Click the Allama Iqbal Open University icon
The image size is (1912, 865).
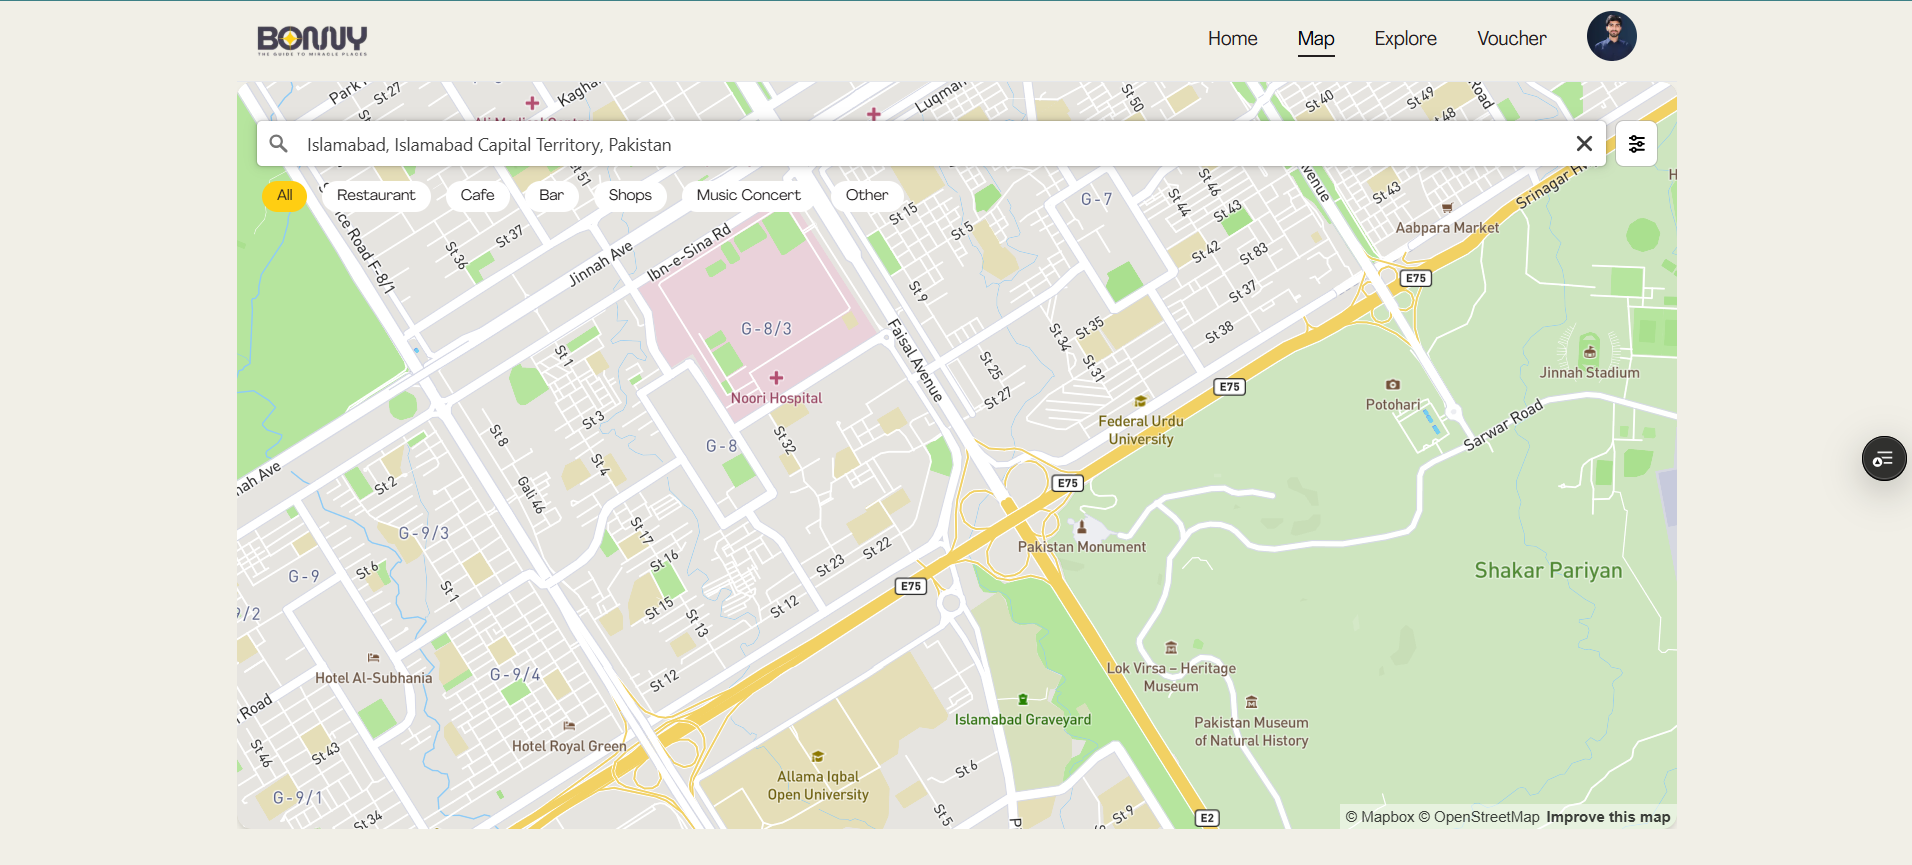(818, 757)
